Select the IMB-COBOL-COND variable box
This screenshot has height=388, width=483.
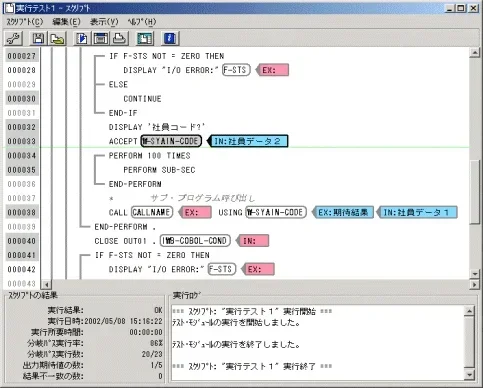pos(195,240)
